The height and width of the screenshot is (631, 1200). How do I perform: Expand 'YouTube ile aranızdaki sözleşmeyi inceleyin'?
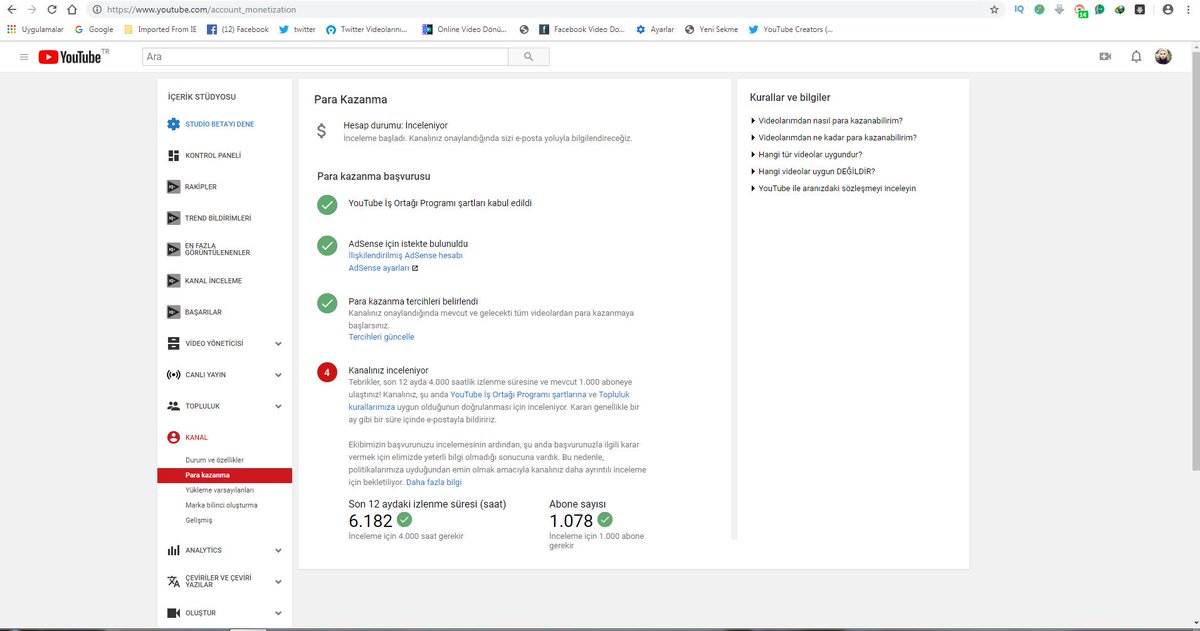point(833,188)
